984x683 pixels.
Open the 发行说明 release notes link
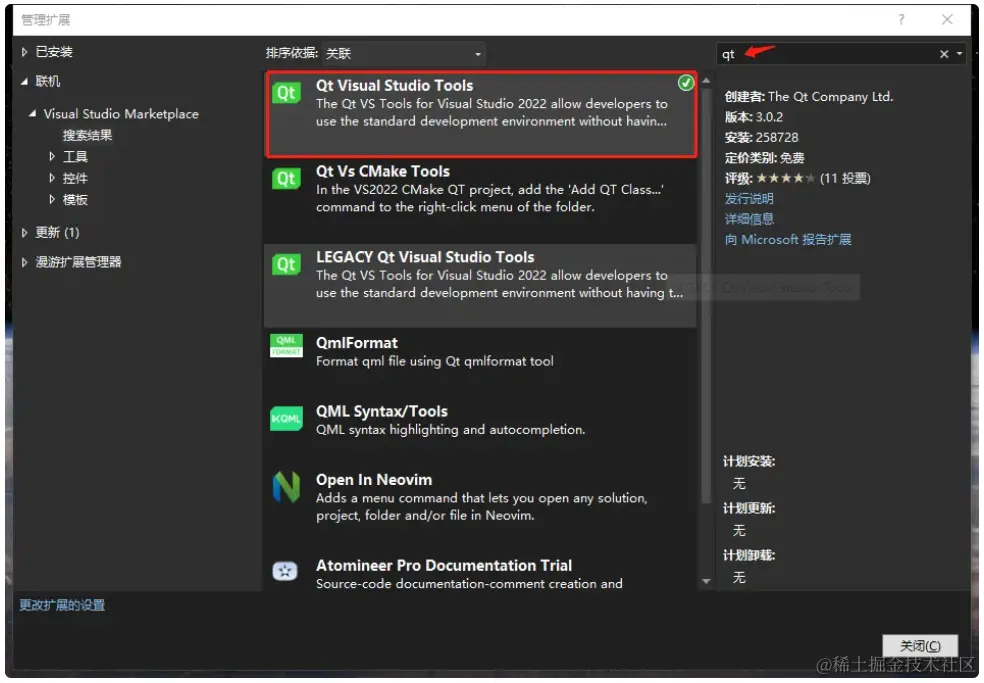[749, 199]
